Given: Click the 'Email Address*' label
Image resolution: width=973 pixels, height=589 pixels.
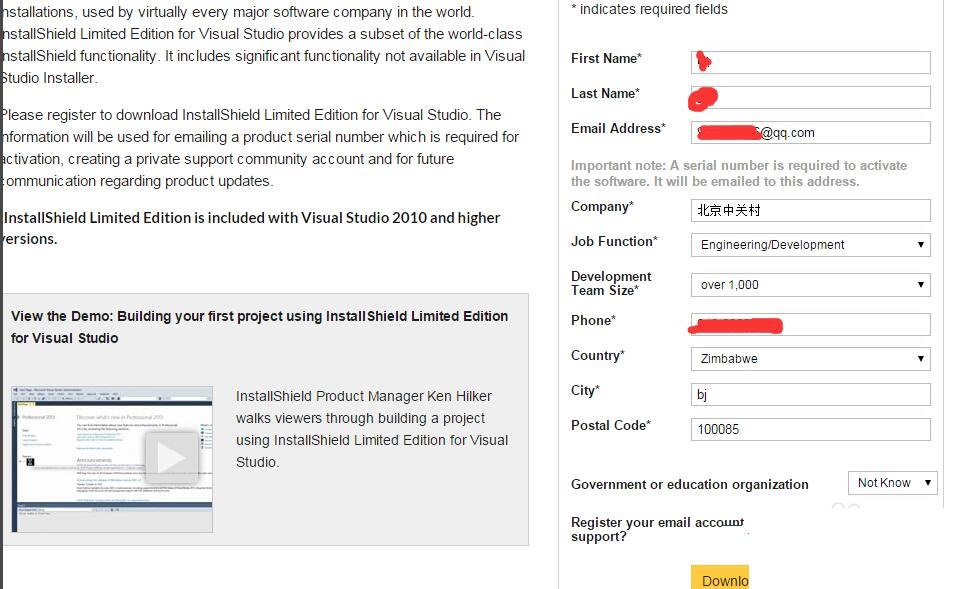Looking at the screenshot, I should click(x=618, y=128).
